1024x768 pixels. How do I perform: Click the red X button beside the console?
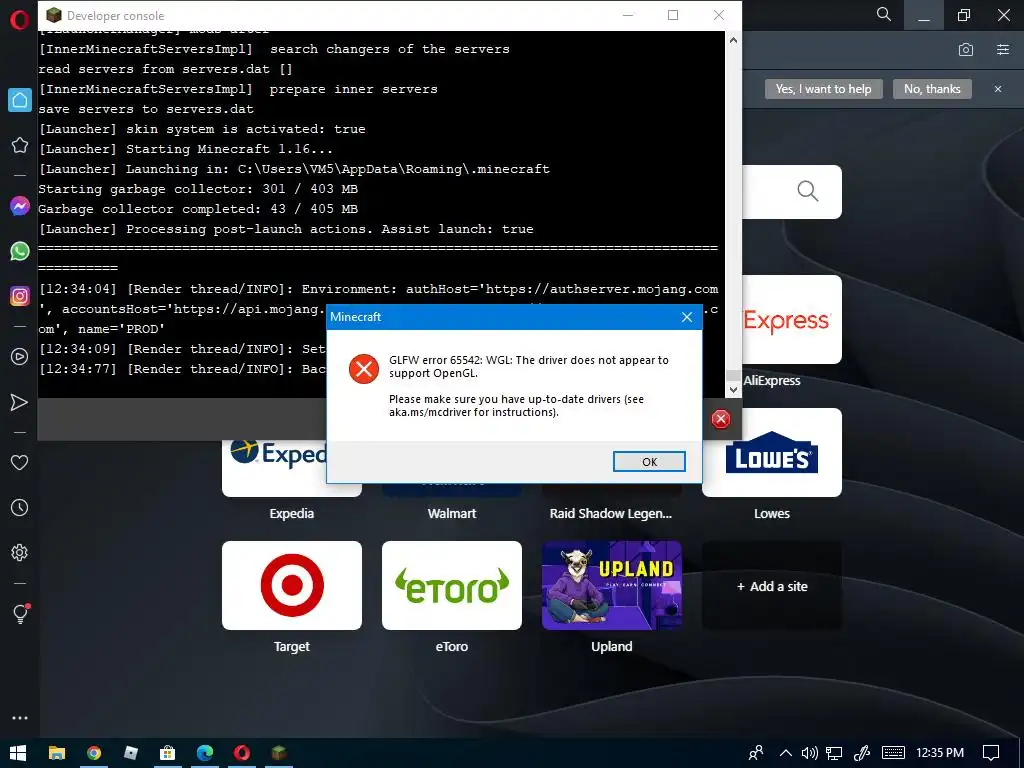(720, 419)
